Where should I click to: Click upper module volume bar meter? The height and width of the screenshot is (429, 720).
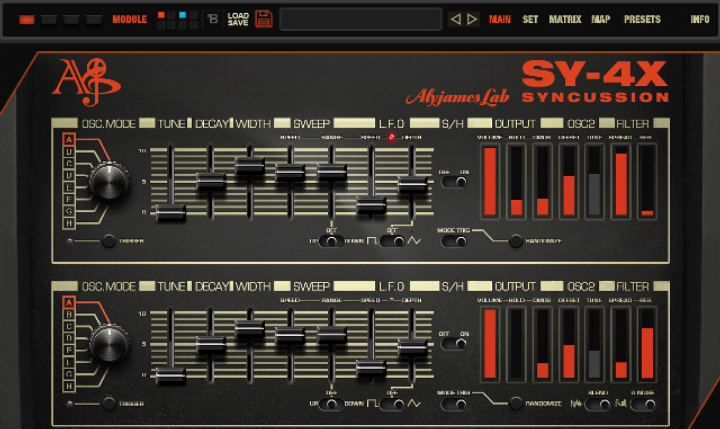click(x=490, y=181)
